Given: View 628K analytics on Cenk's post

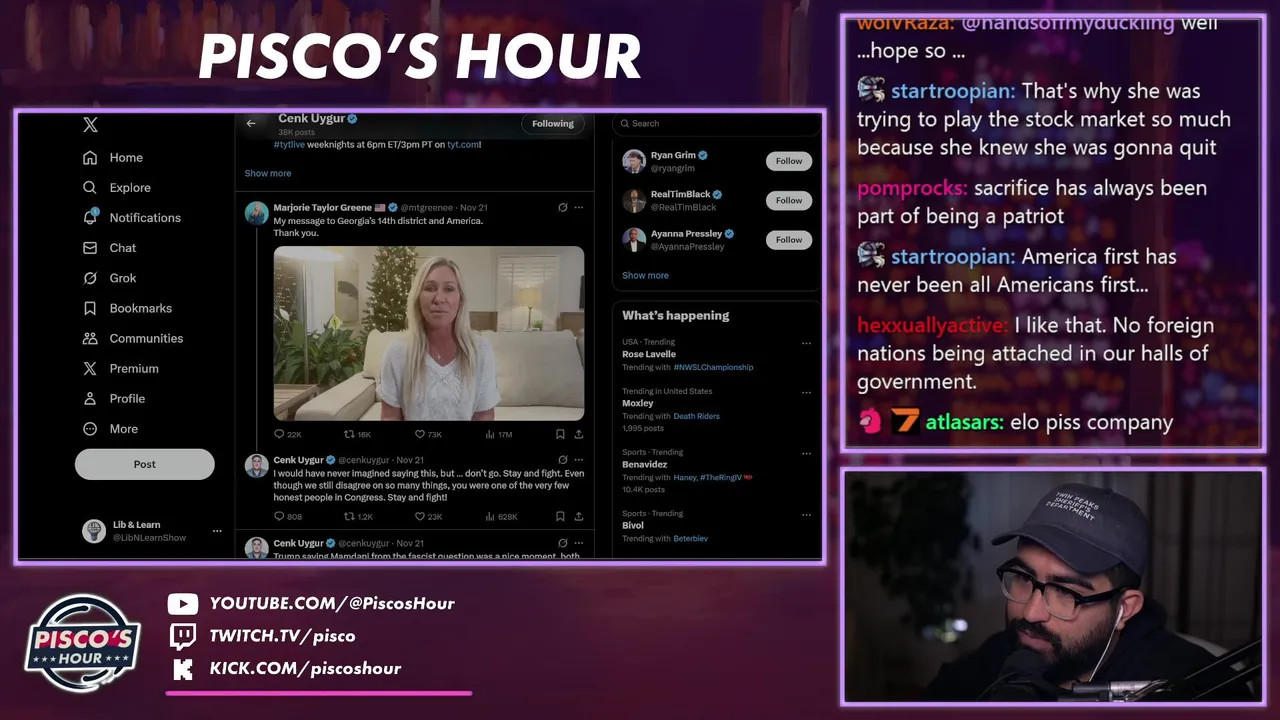Looking at the screenshot, I should [501, 517].
